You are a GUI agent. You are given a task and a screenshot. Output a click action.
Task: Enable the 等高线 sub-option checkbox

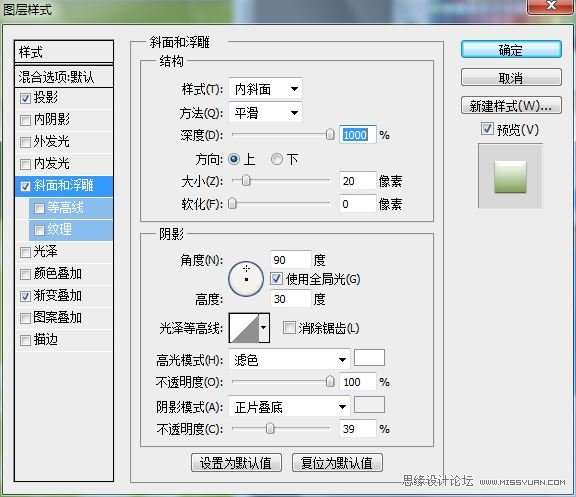click(39, 208)
